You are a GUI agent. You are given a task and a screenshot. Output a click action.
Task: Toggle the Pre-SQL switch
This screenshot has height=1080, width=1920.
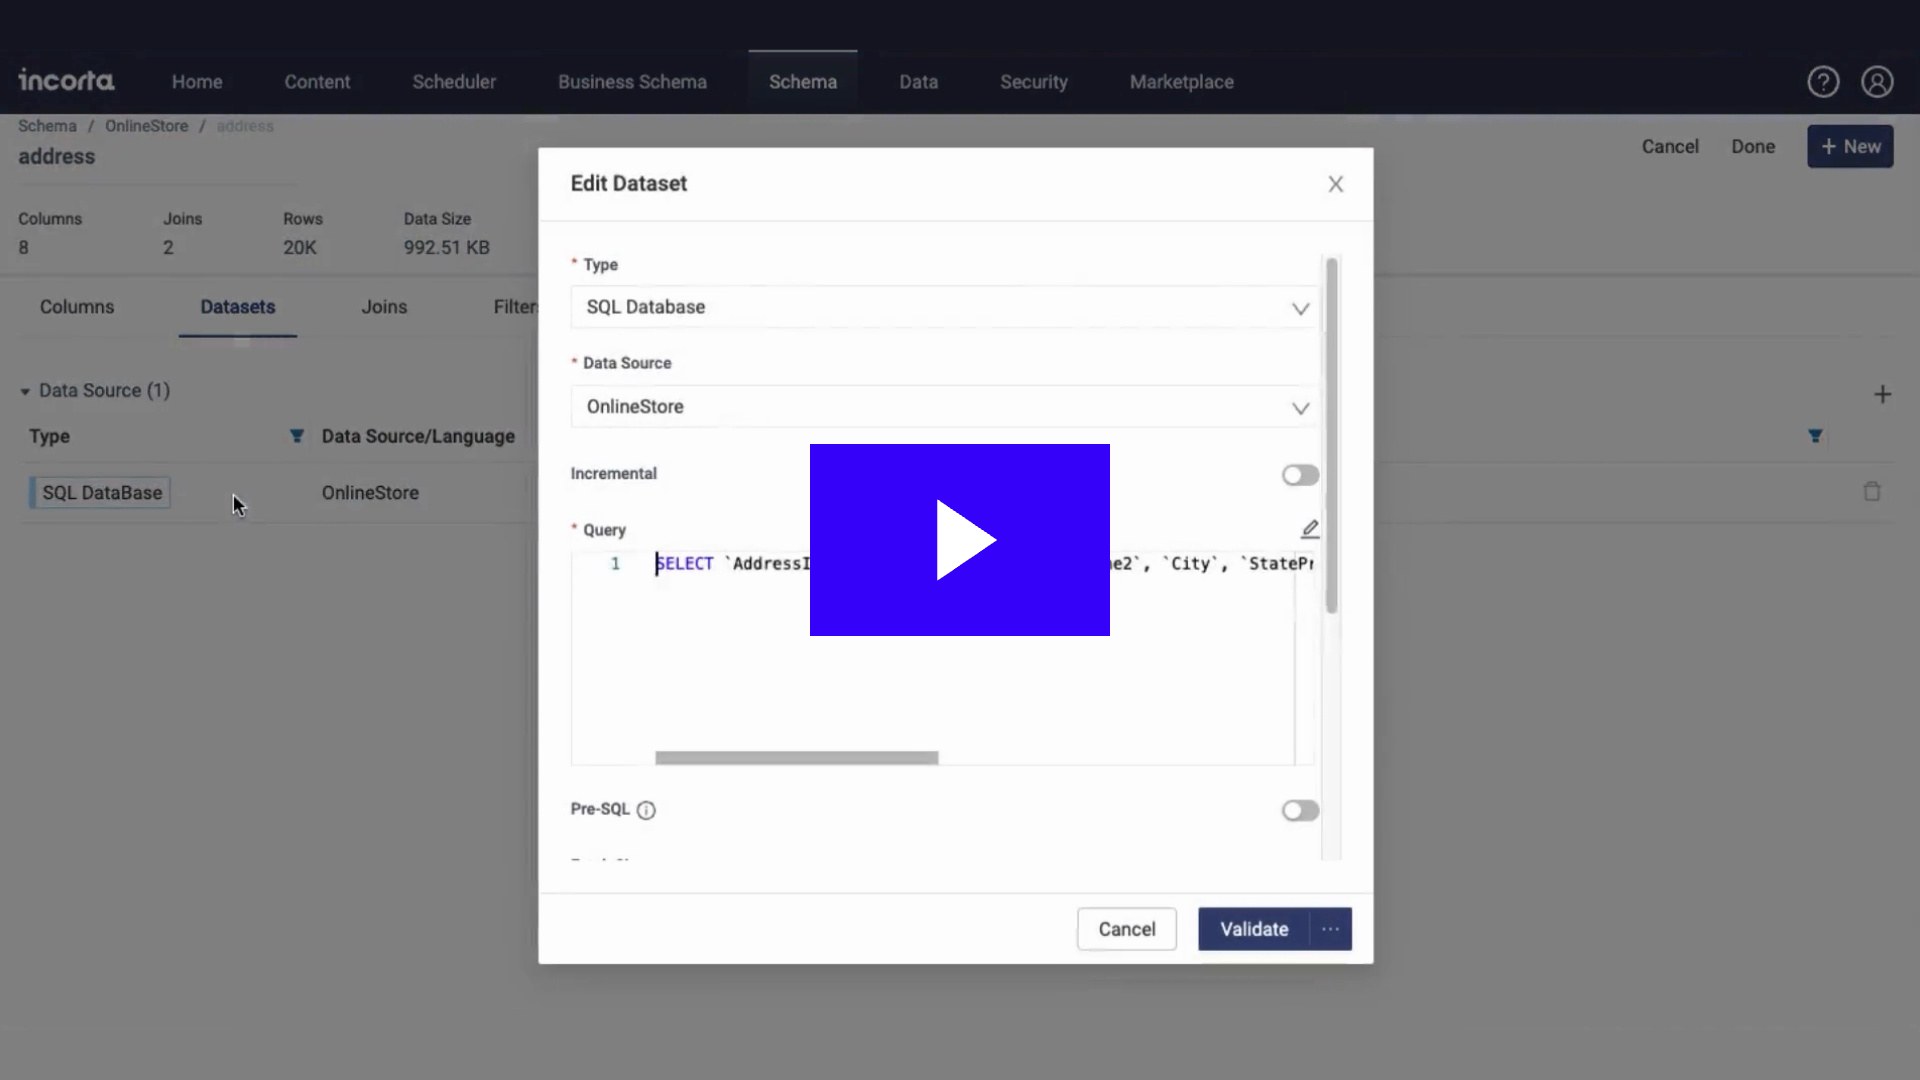[x=1300, y=810]
